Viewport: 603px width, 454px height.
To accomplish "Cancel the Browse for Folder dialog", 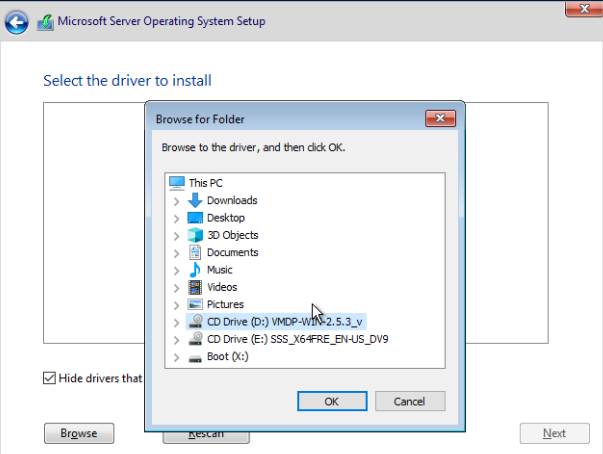I will click(x=409, y=401).
